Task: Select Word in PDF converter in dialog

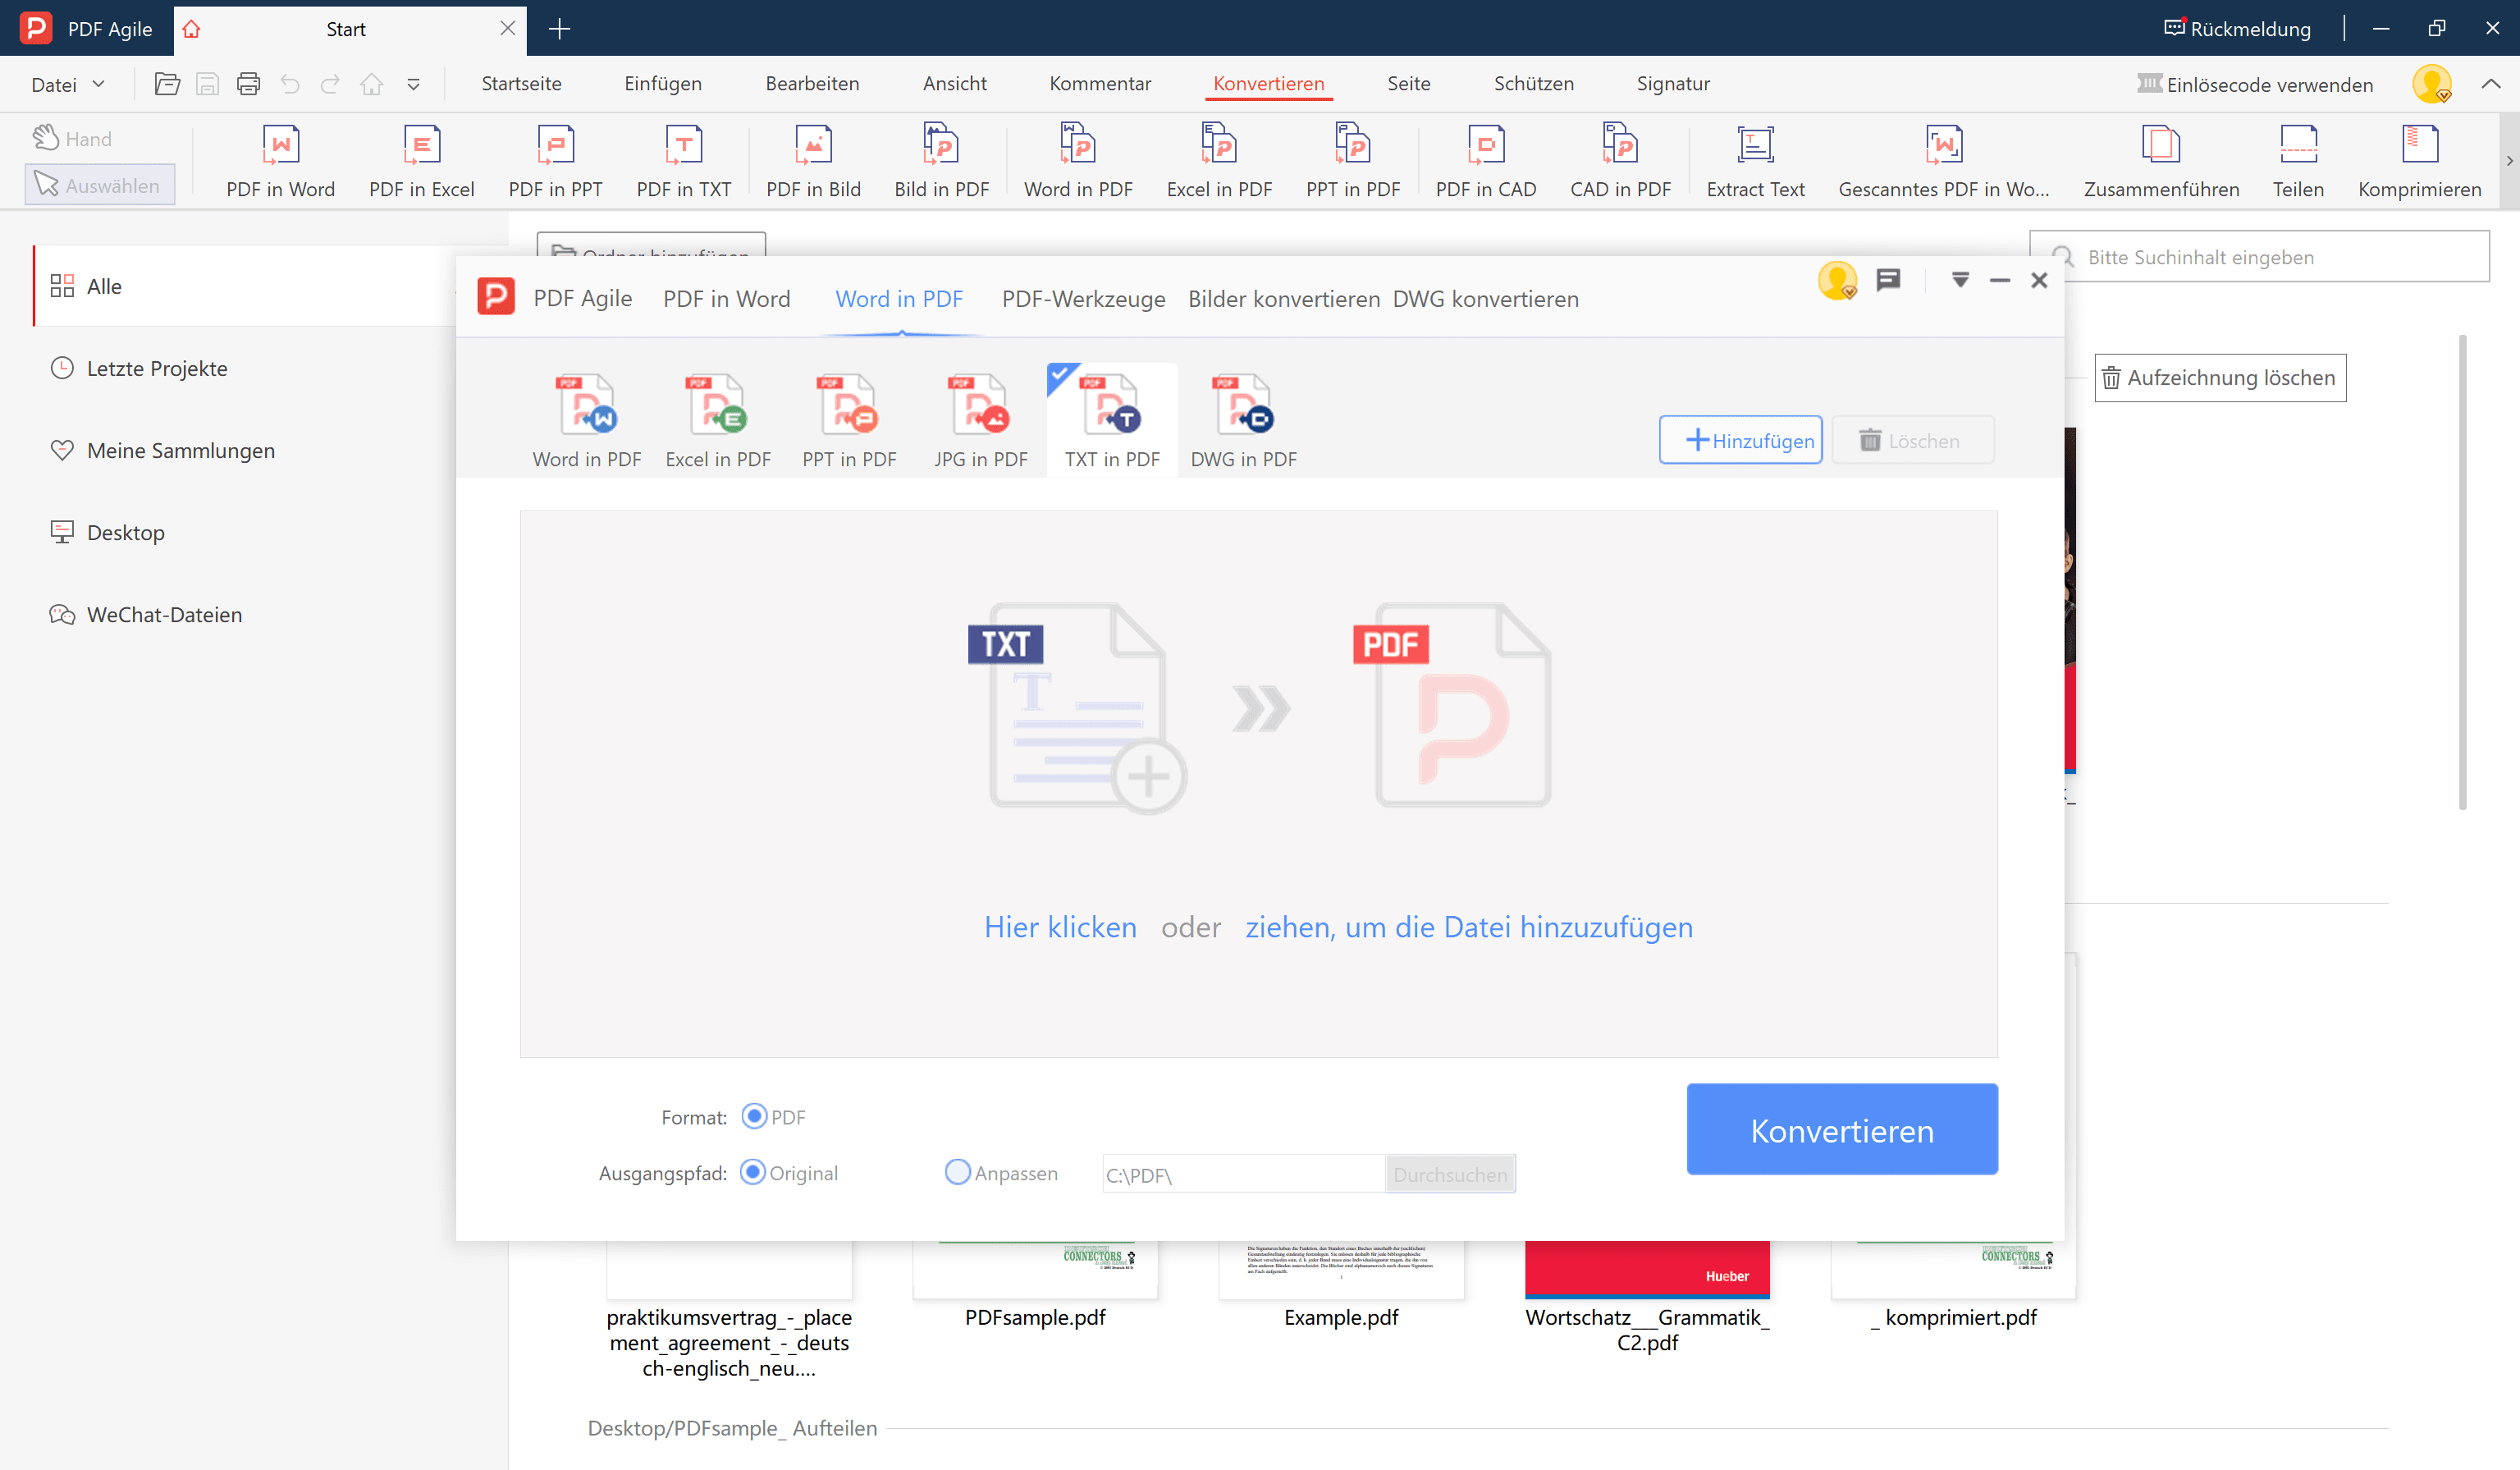Action: [x=587, y=420]
